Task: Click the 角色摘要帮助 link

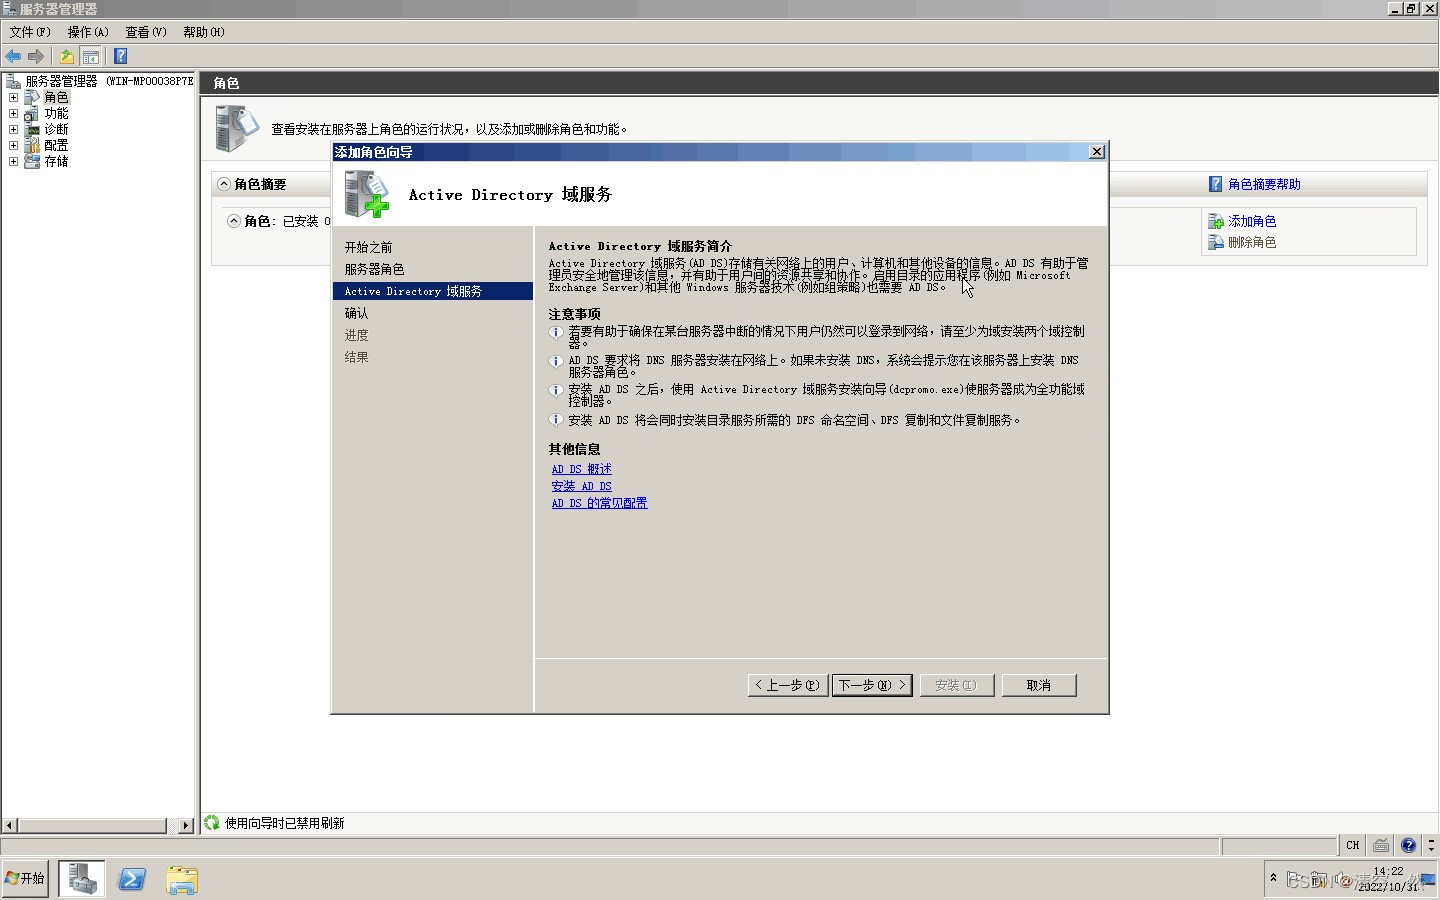Action: [x=1264, y=184]
